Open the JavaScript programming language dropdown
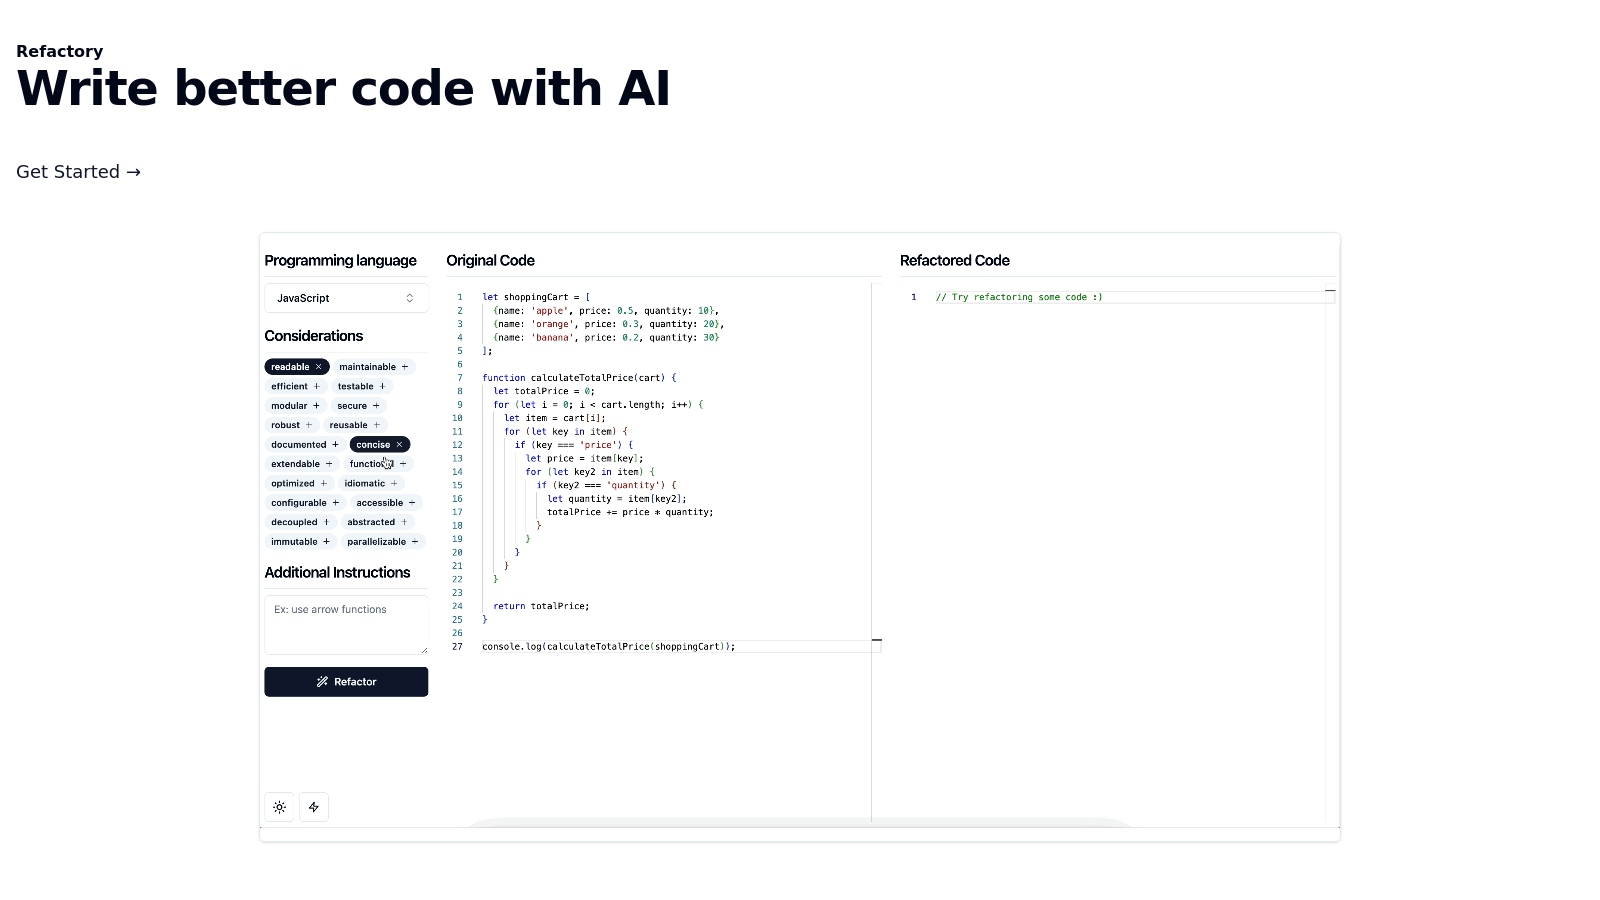The width and height of the screenshot is (1600, 900). click(x=346, y=298)
